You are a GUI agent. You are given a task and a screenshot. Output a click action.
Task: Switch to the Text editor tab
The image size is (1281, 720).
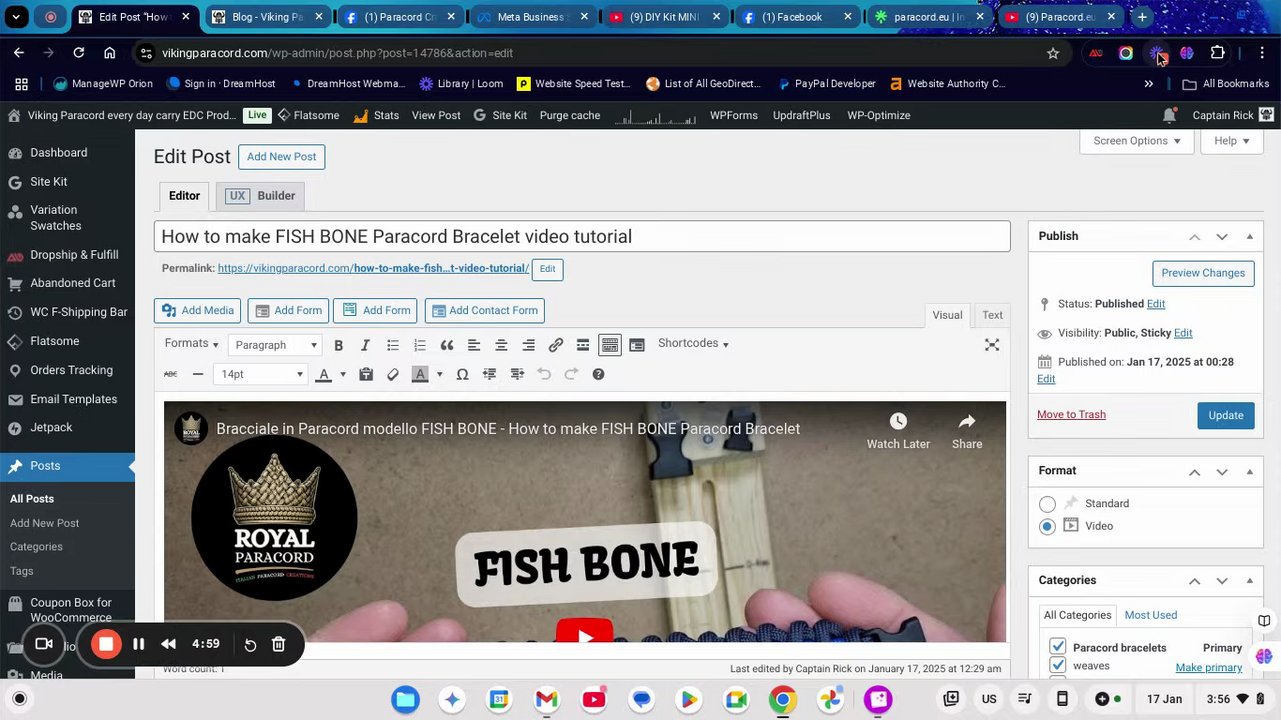(x=992, y=315)
